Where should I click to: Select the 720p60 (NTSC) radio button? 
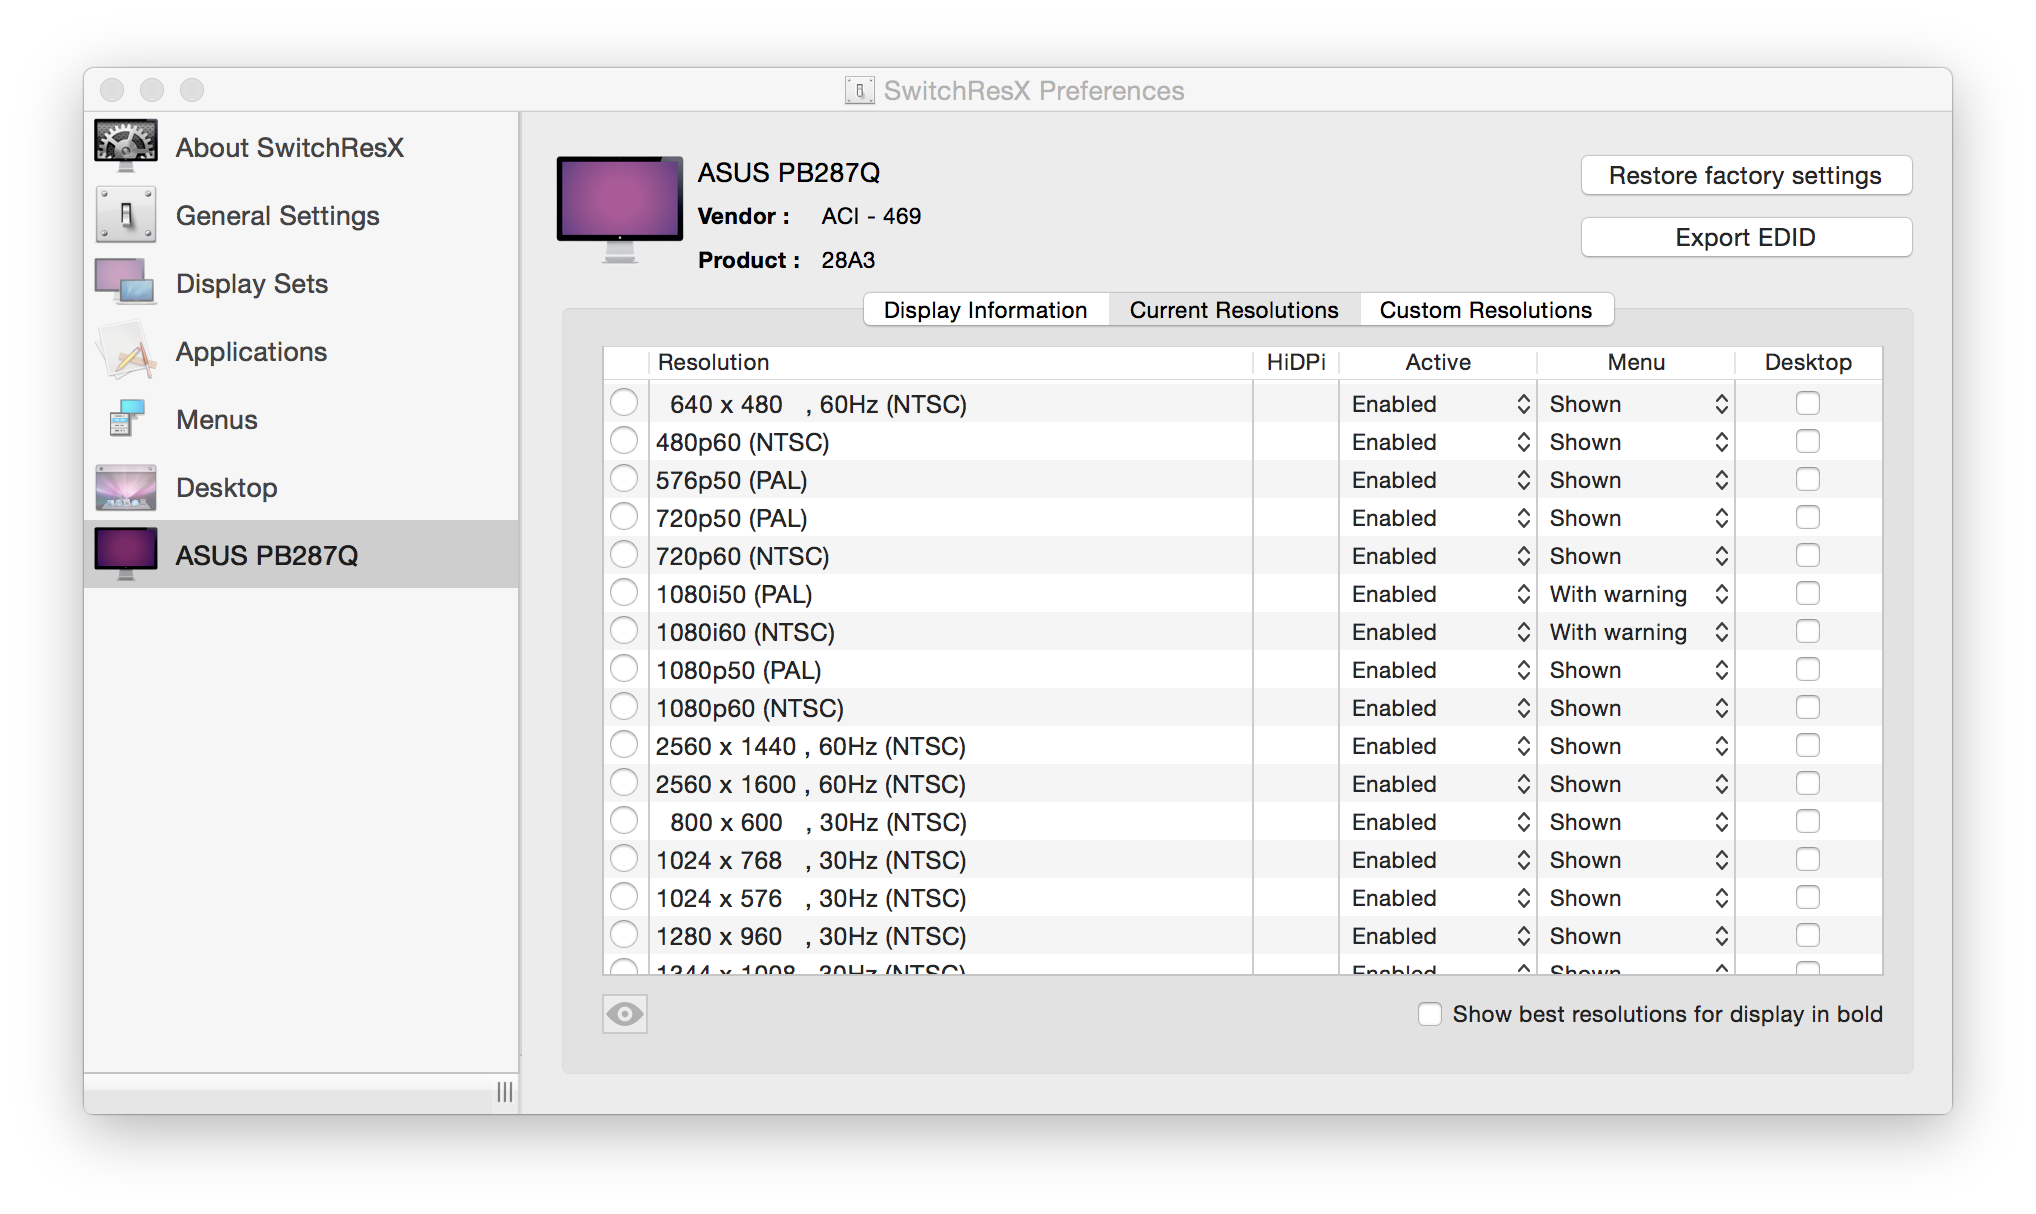(x=624, y=555)
